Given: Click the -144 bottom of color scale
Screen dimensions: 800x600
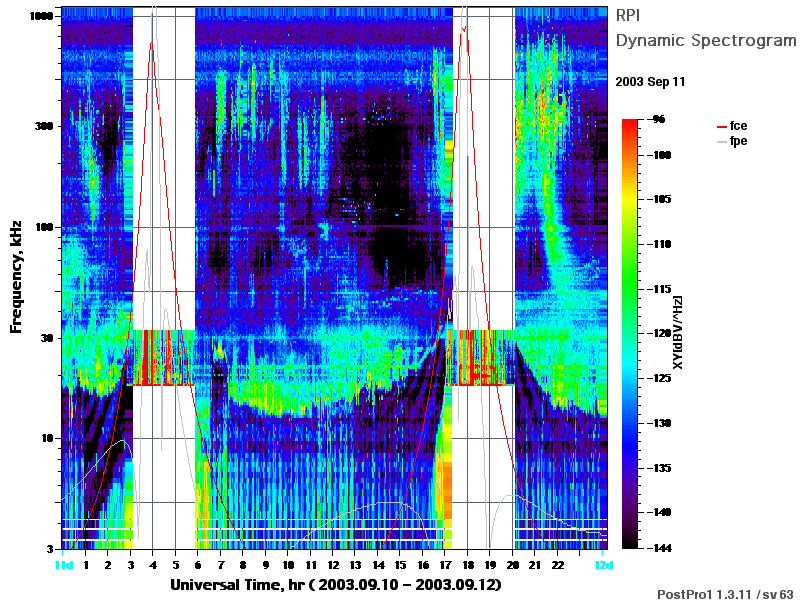Looking at the screenshot, I should [659, 548].
